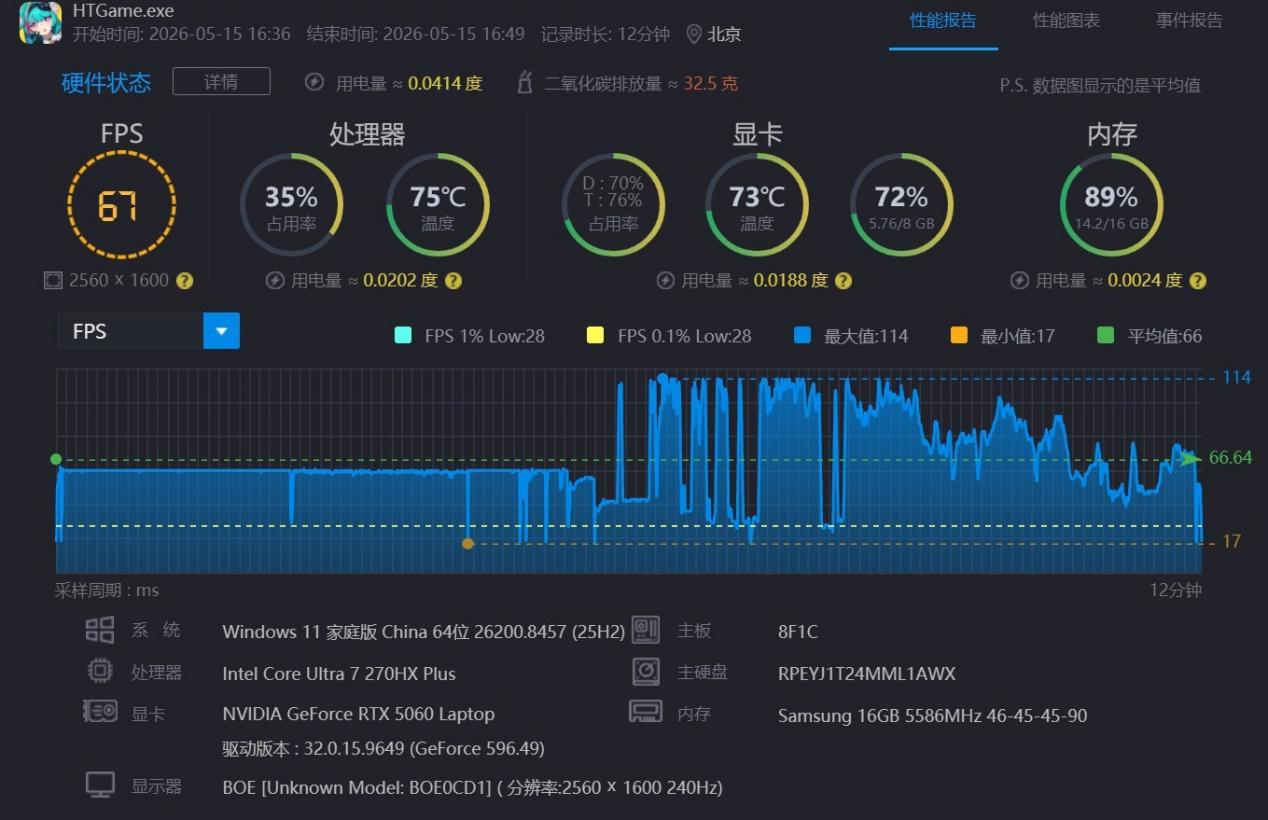Open the help icon next to 0.0024 度
1268x820 pixels.
click(1197, 281)
